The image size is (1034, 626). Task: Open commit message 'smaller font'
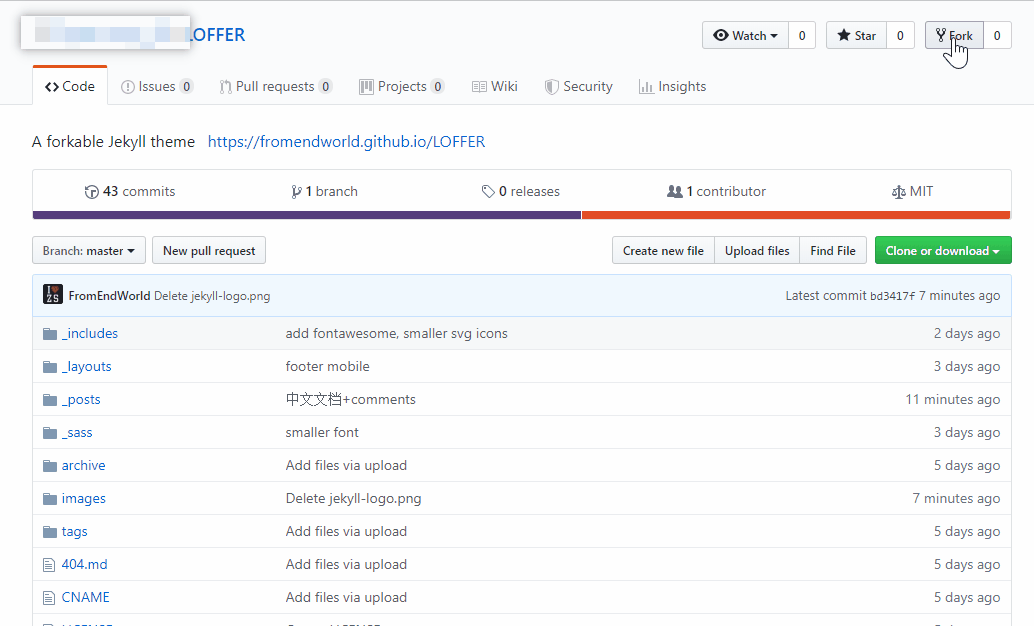point(322,433)
